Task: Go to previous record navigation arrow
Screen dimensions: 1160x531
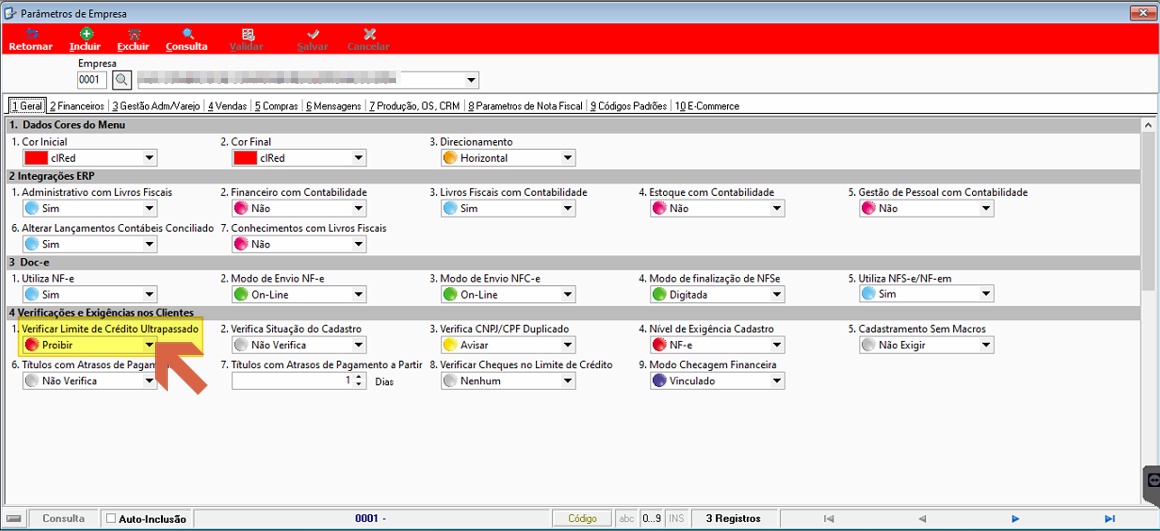Action: coord(923,518)
